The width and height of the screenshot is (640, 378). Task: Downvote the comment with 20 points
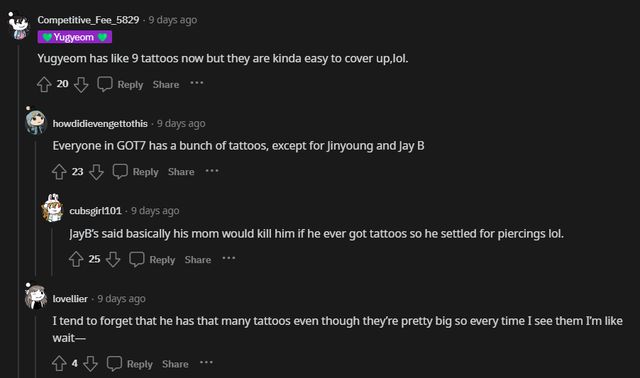pyautogui.click(x=81, y=84)
